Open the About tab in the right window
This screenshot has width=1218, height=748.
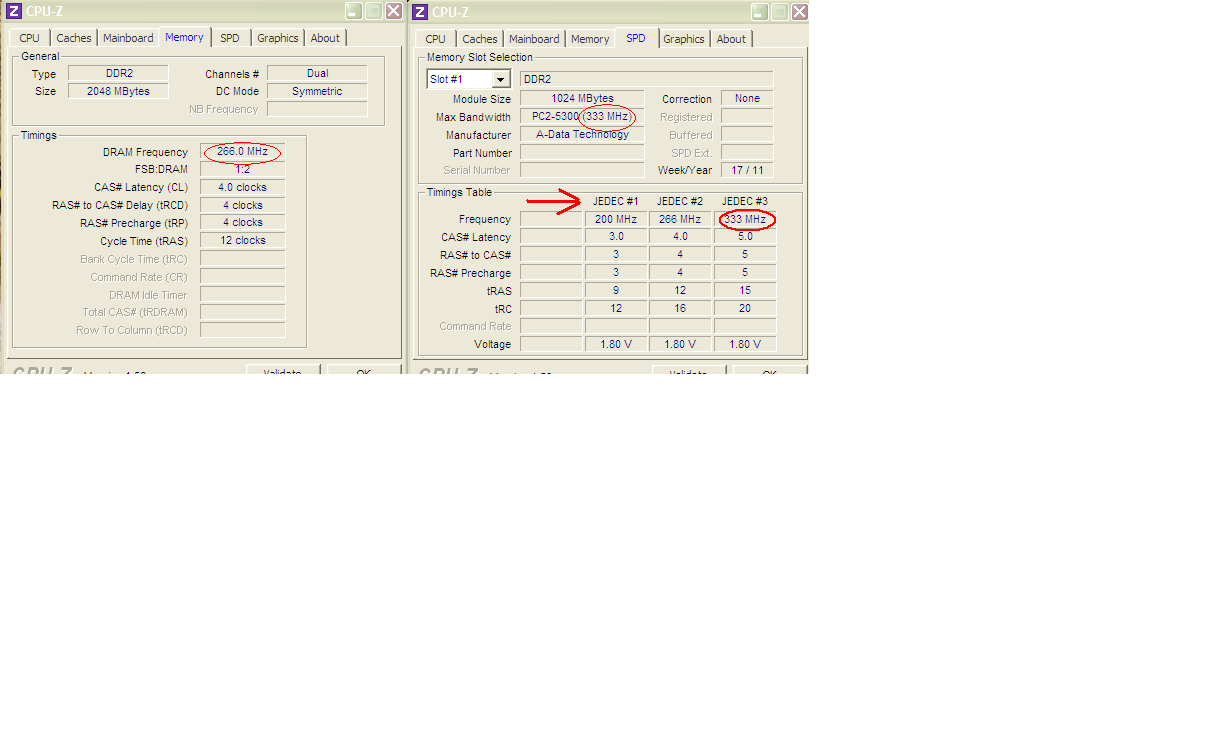(731, 39)
